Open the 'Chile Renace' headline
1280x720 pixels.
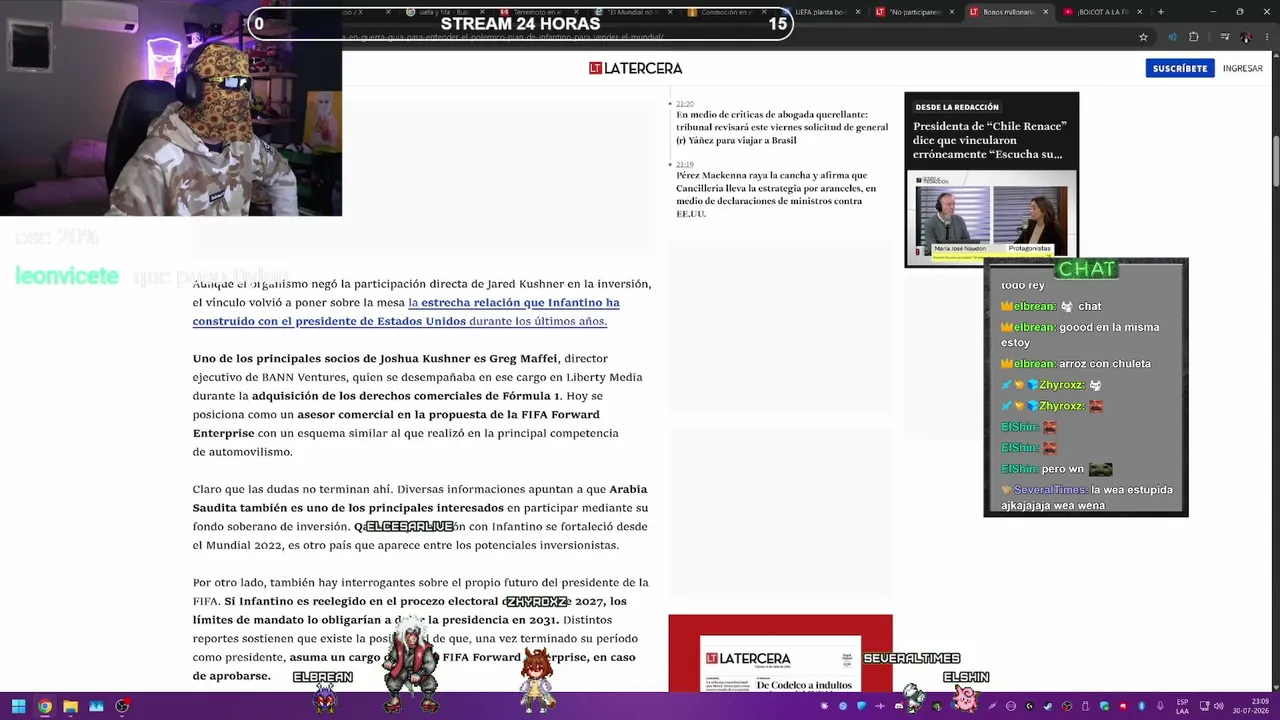[x=990, y=140]
